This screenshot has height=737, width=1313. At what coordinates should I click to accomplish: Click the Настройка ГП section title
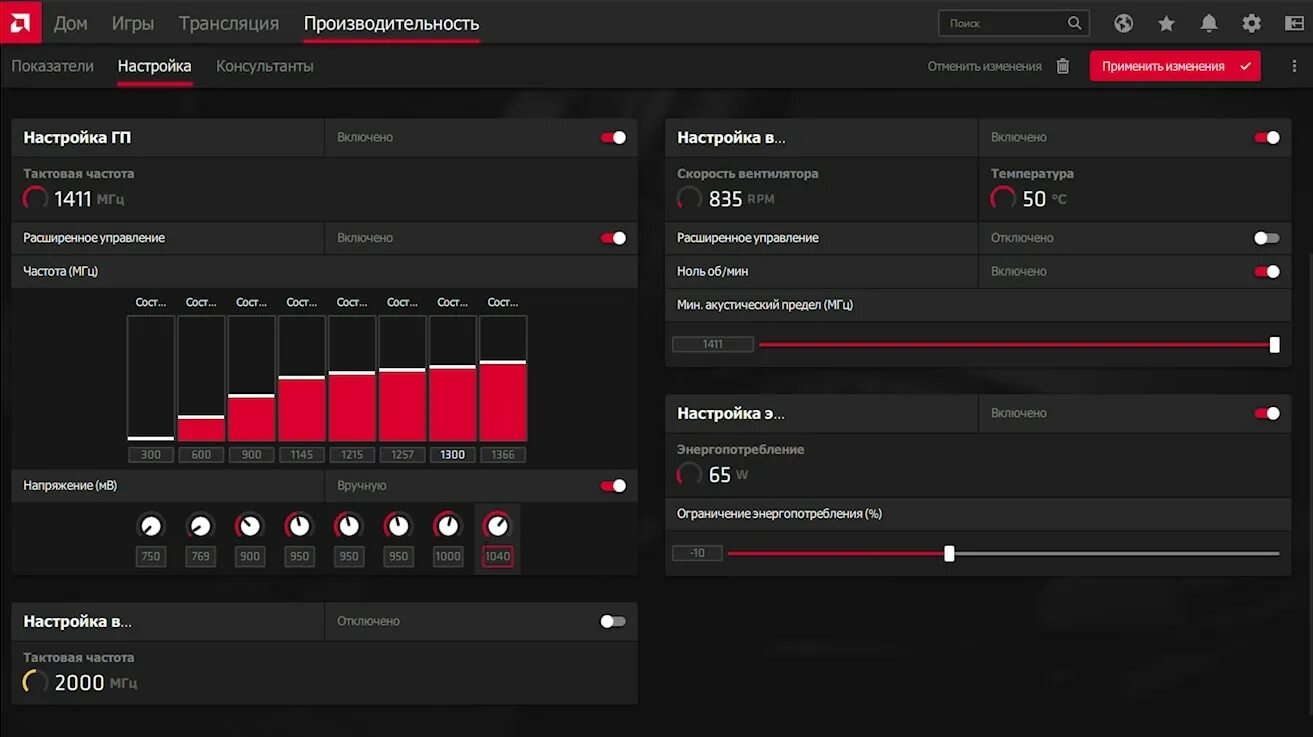click(77, 137)
